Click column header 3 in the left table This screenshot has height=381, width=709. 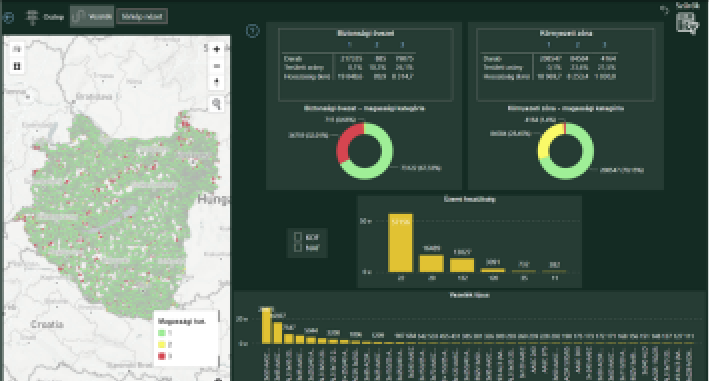pyautogui.click(x=402, y=45)
